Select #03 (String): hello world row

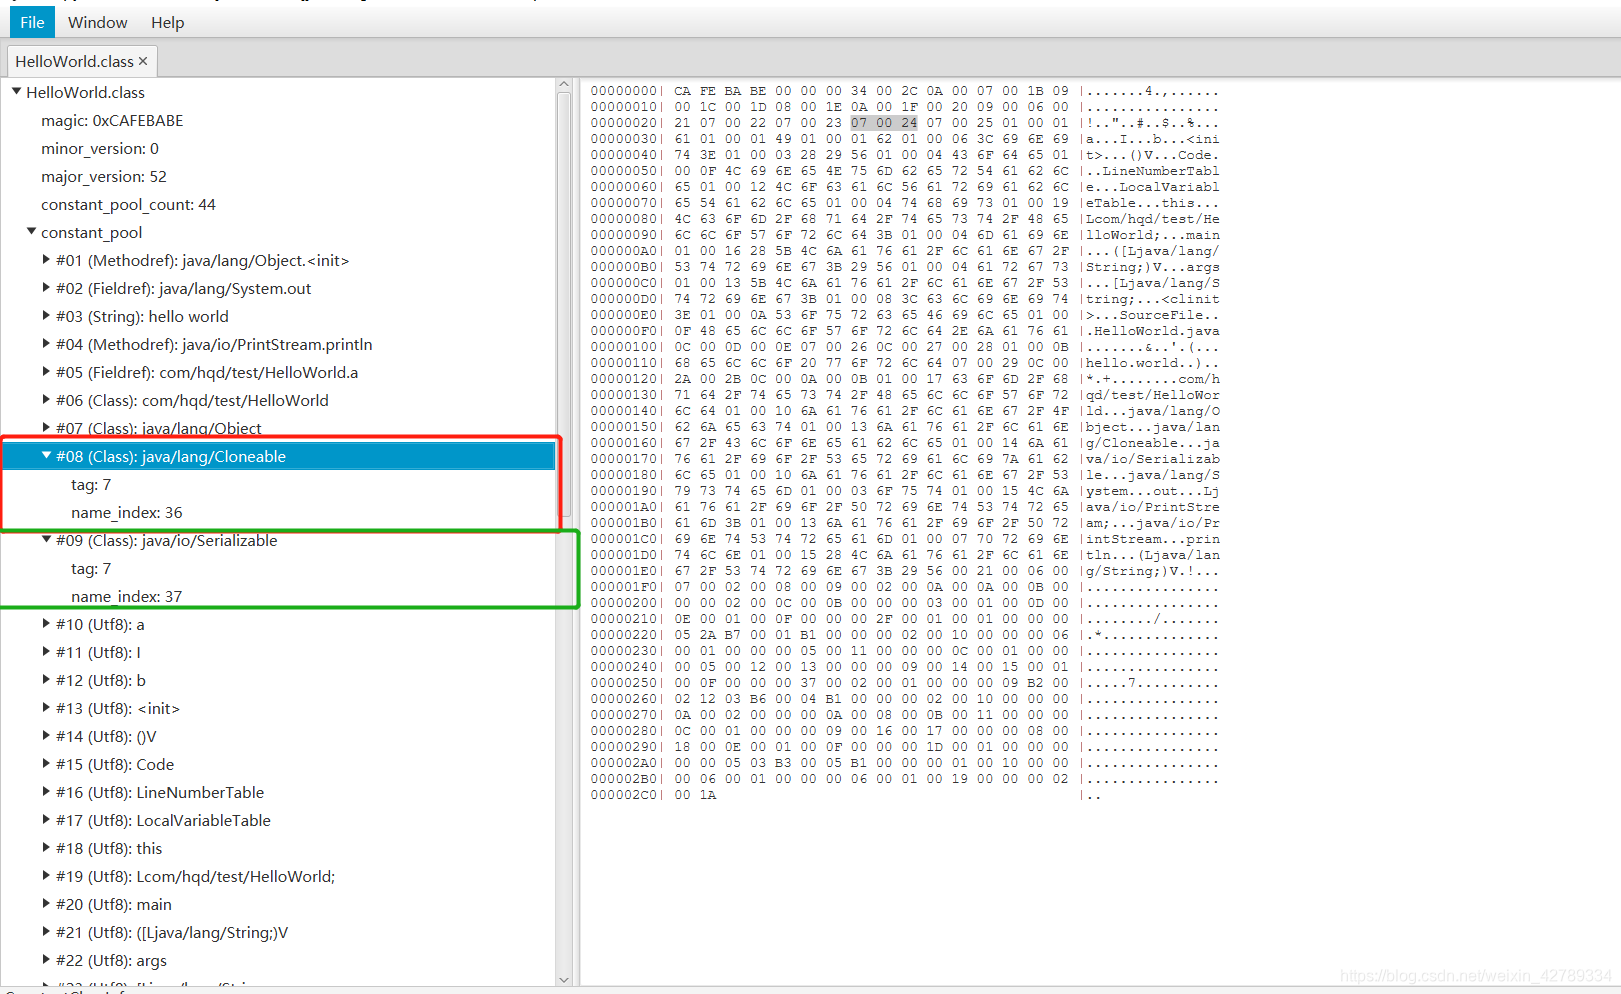[278, 316]
